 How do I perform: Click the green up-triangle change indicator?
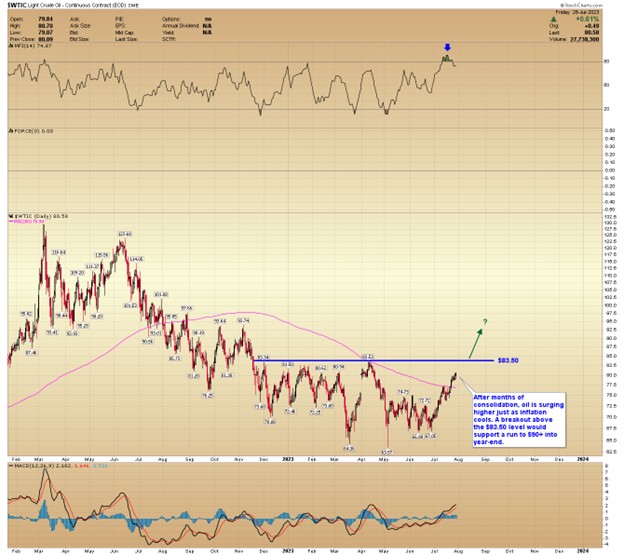click(x=554, y=19)
